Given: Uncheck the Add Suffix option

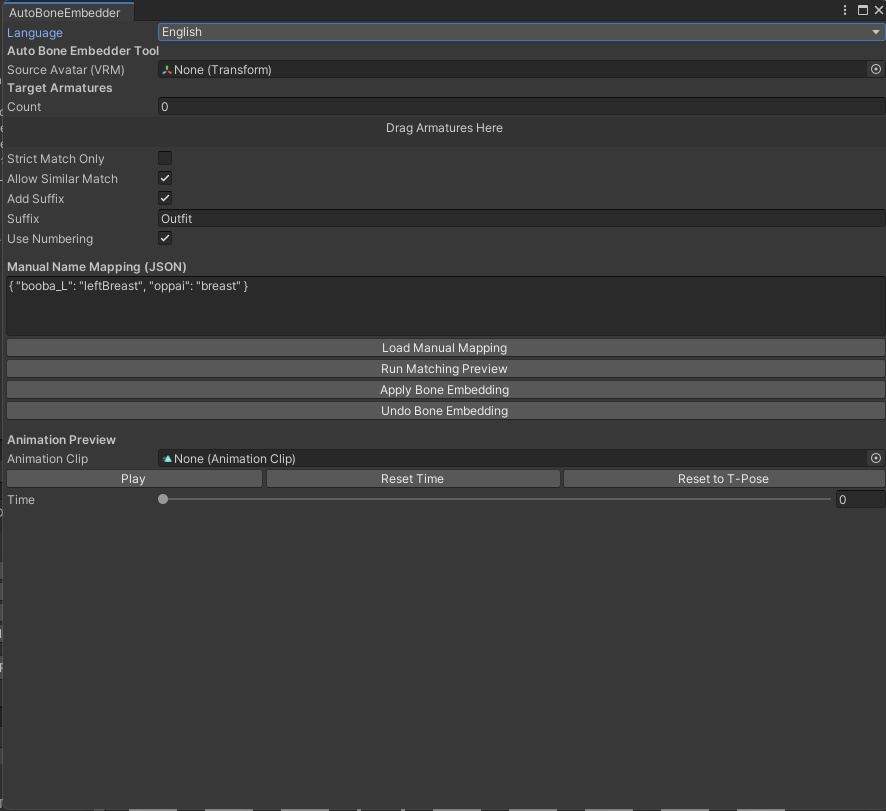Looking at the screenshot, I should (164, 198).
